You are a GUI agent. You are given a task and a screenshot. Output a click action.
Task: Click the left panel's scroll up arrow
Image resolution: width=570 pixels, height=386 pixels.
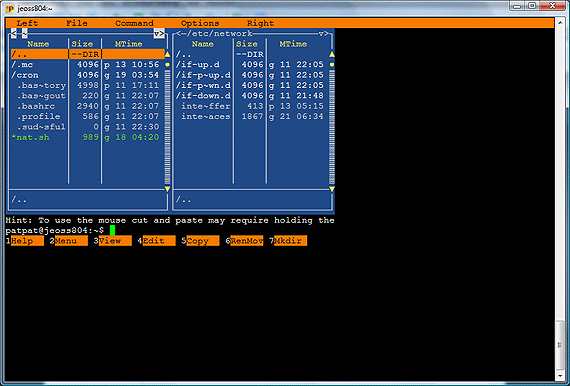[167, 54]
